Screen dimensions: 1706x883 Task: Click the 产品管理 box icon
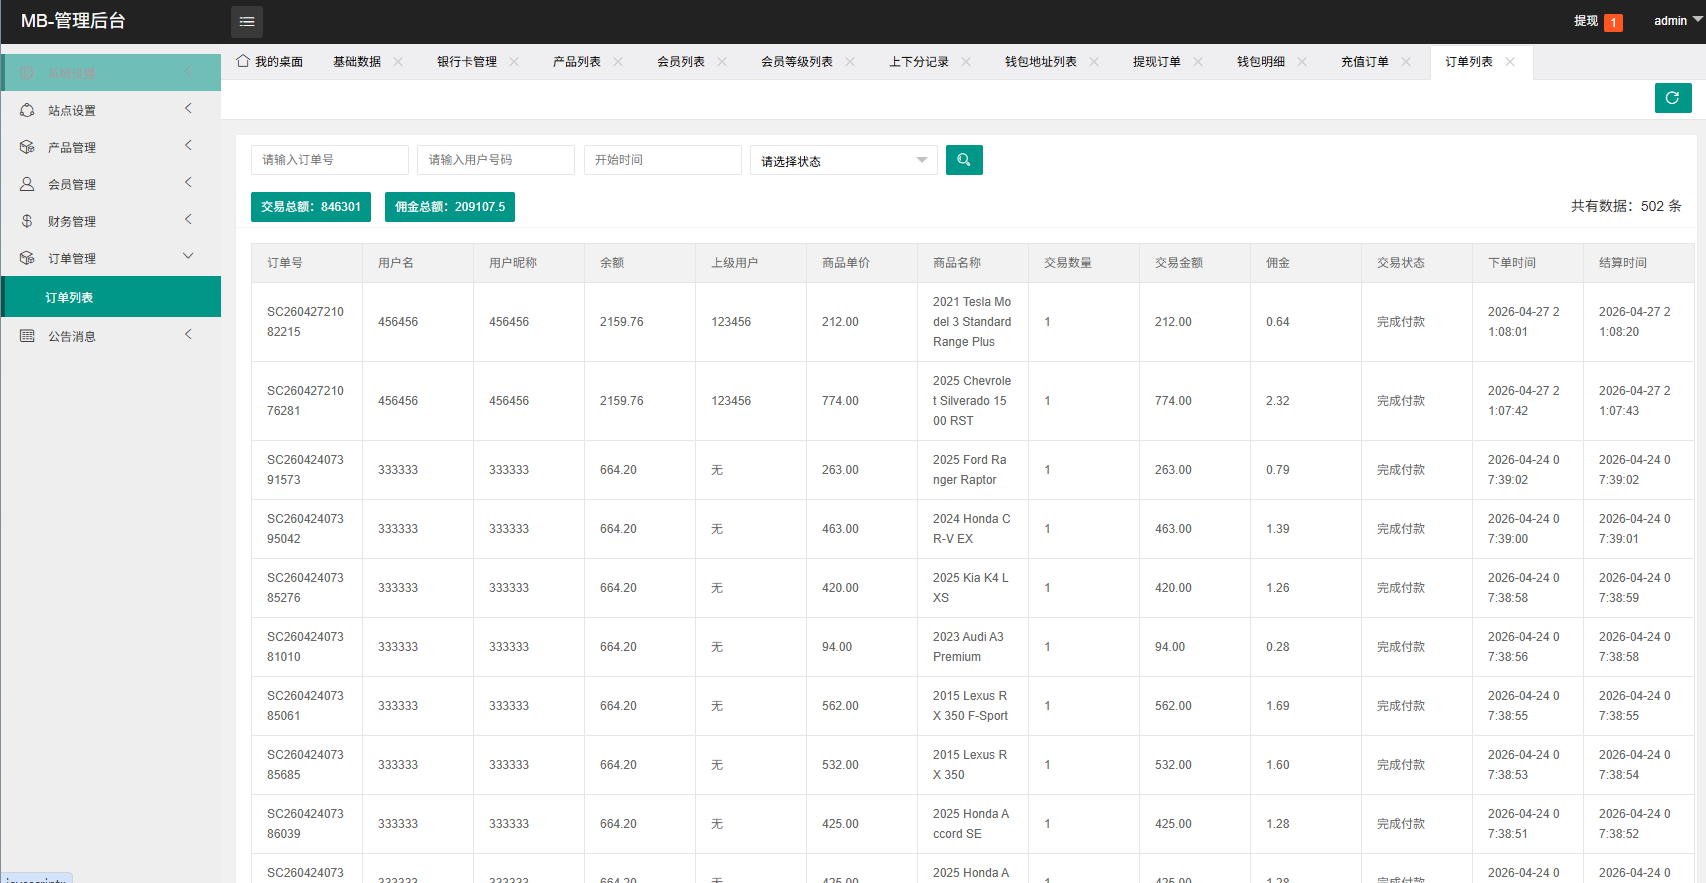[27, 147]
